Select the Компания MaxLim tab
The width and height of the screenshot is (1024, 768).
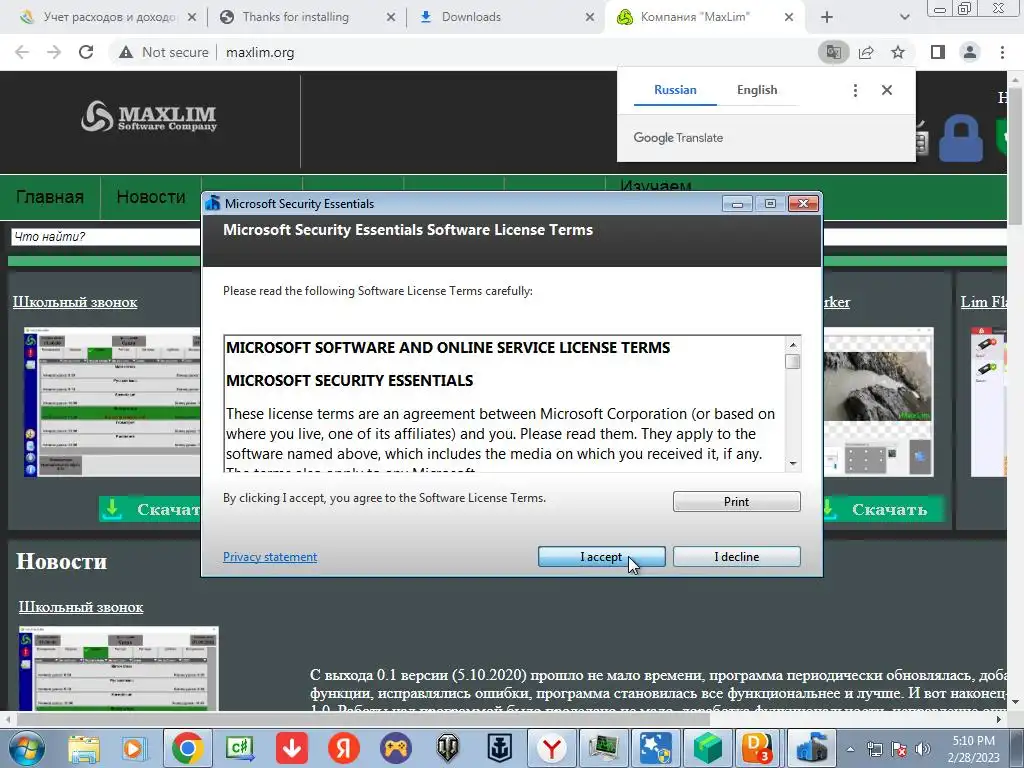706,17
